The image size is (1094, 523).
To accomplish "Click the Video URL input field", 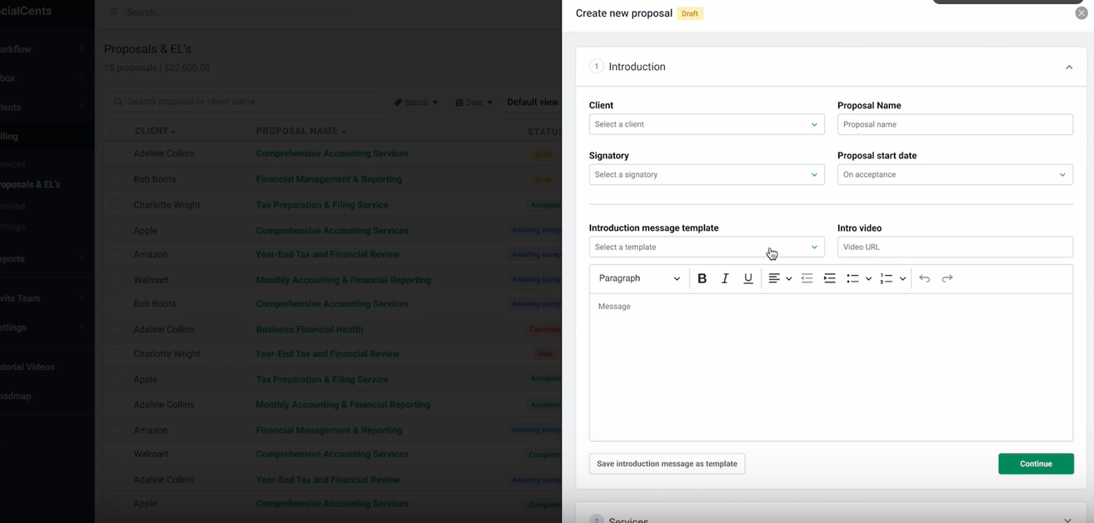I will (955, 247).
